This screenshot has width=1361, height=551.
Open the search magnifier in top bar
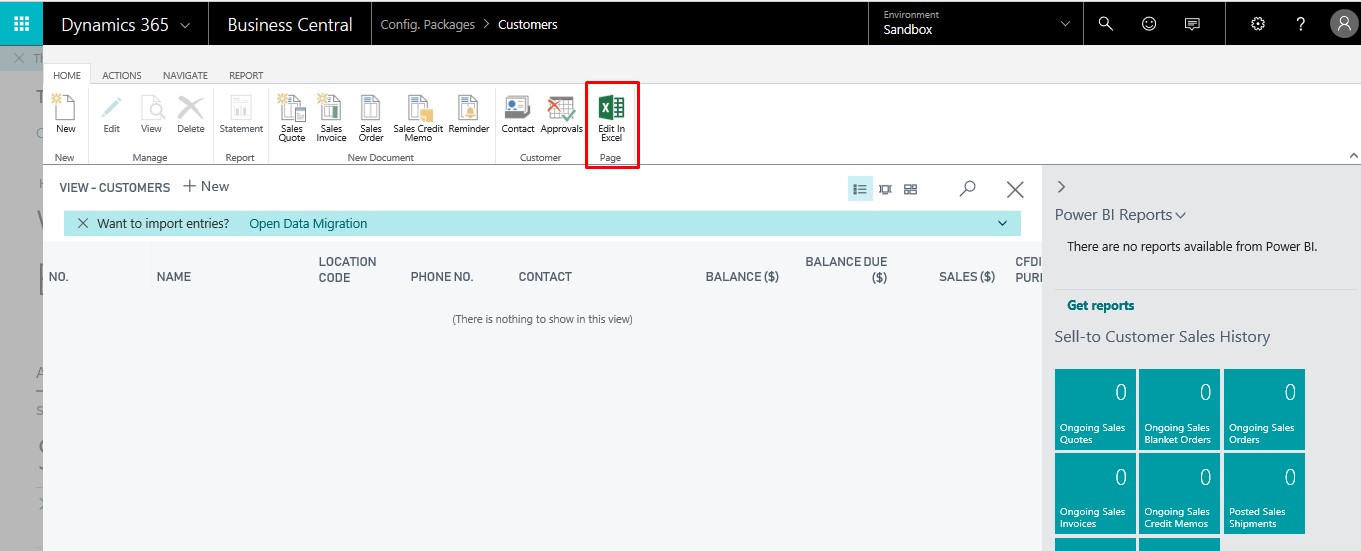point(1105,24)
